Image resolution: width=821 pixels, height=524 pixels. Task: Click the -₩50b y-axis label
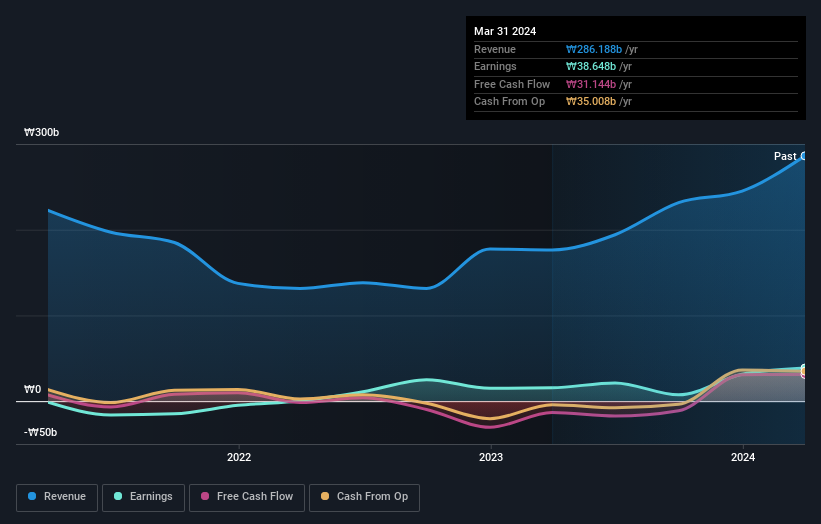click(41, 433)
